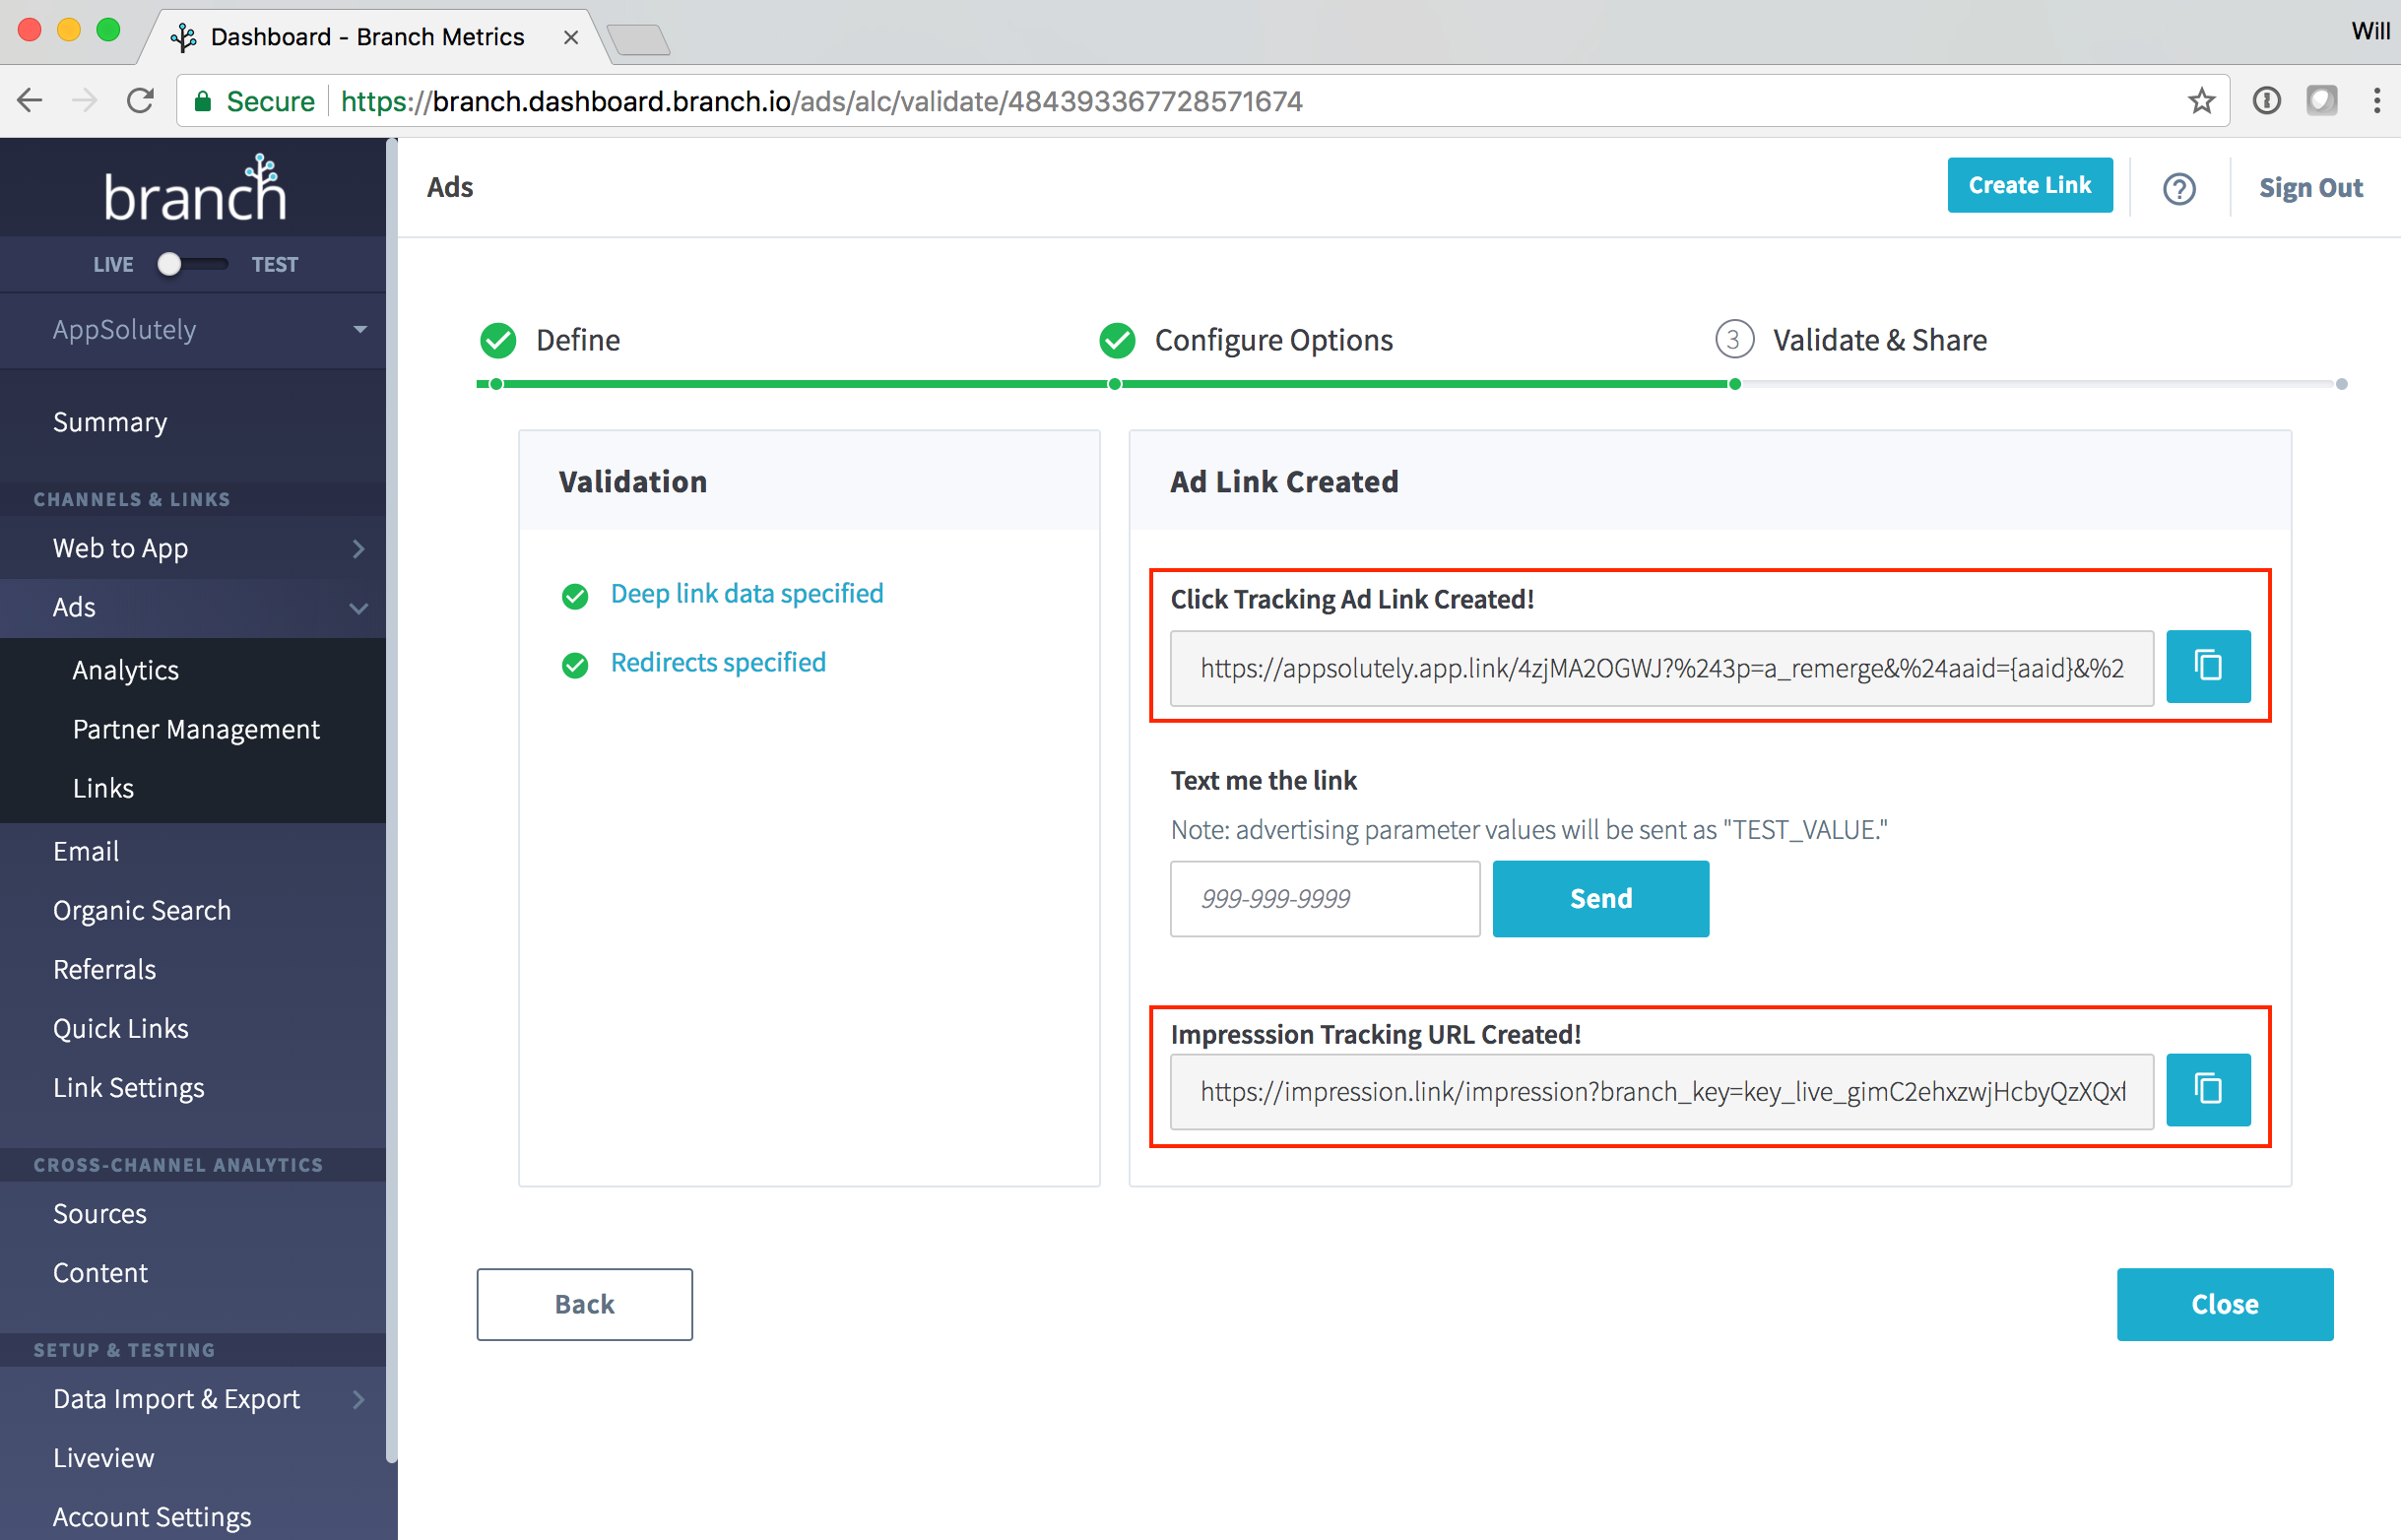Open Quick Links in sidebar
The image size is (2401, 1540).
pos(121,1028)
